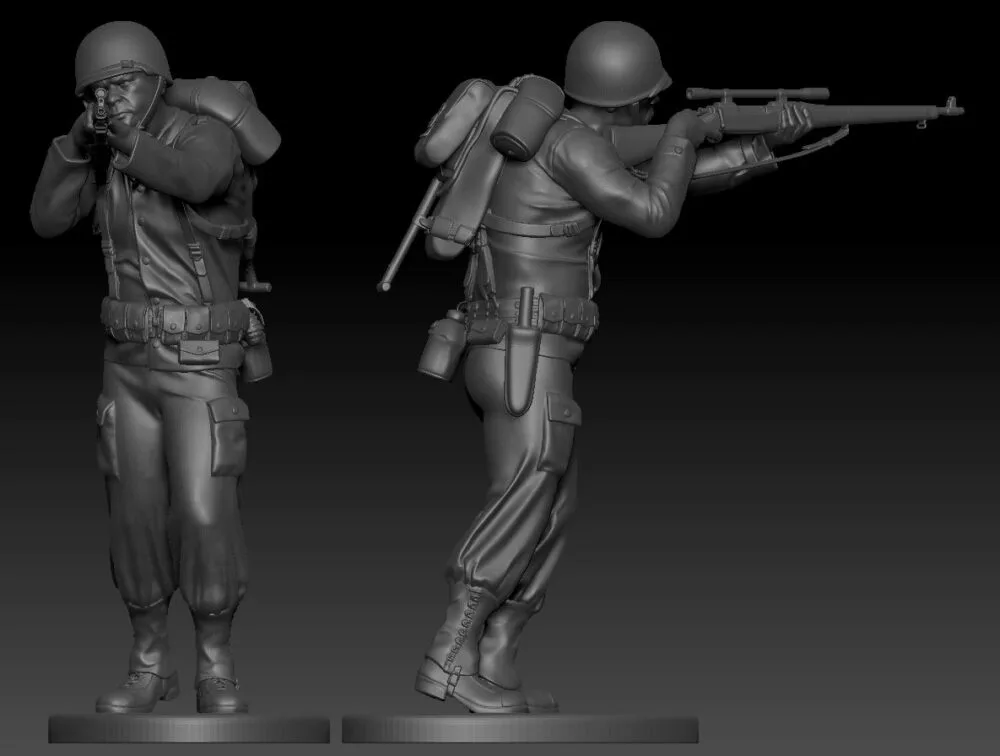This screenshot has height=756, width=1000.
Task: Click the sheathed knife on the side-view soldier's belt
Action: [523, 362]
